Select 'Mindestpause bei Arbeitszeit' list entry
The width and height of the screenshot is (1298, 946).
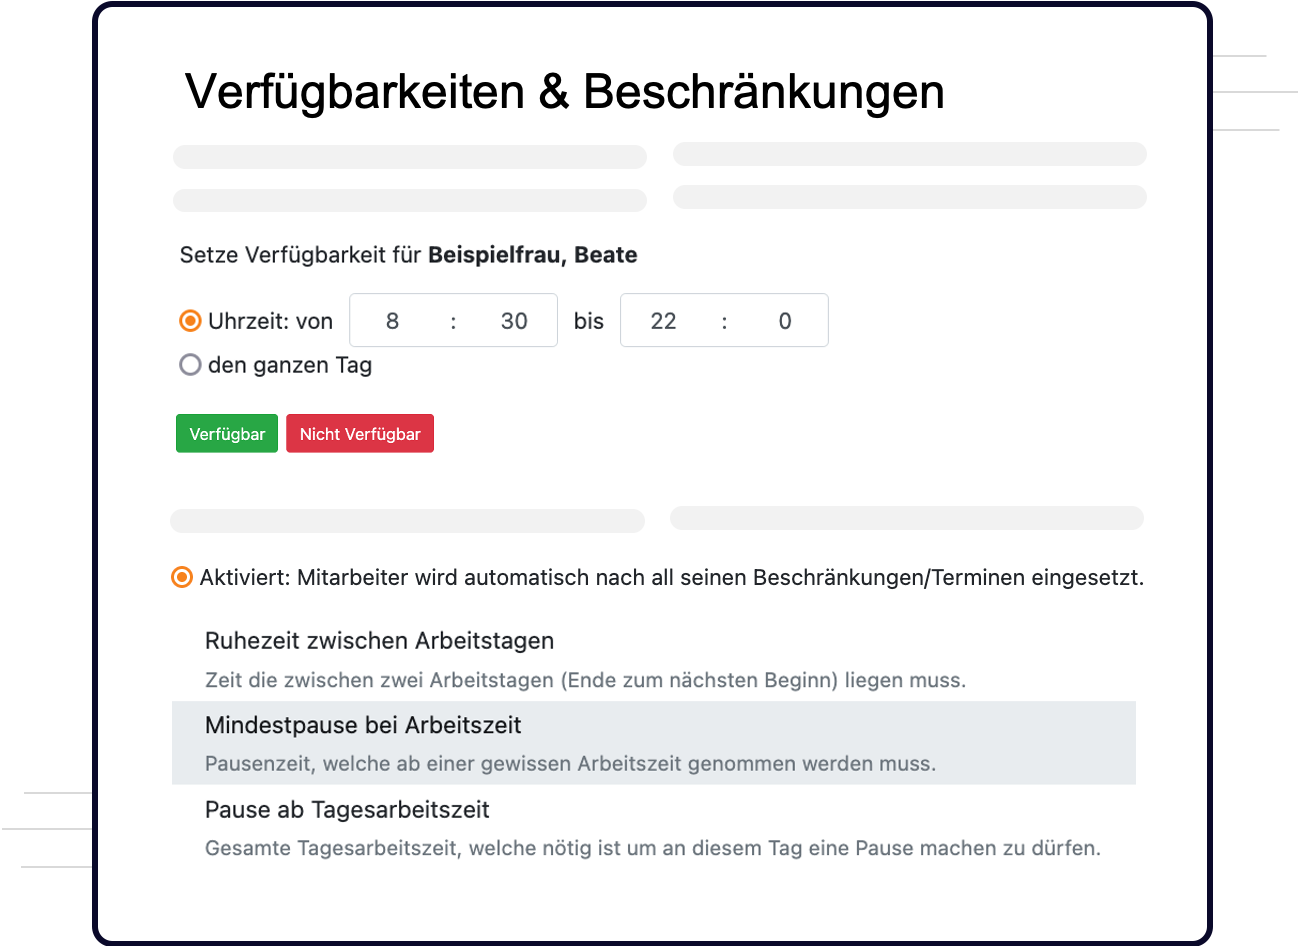coord(654,743)
